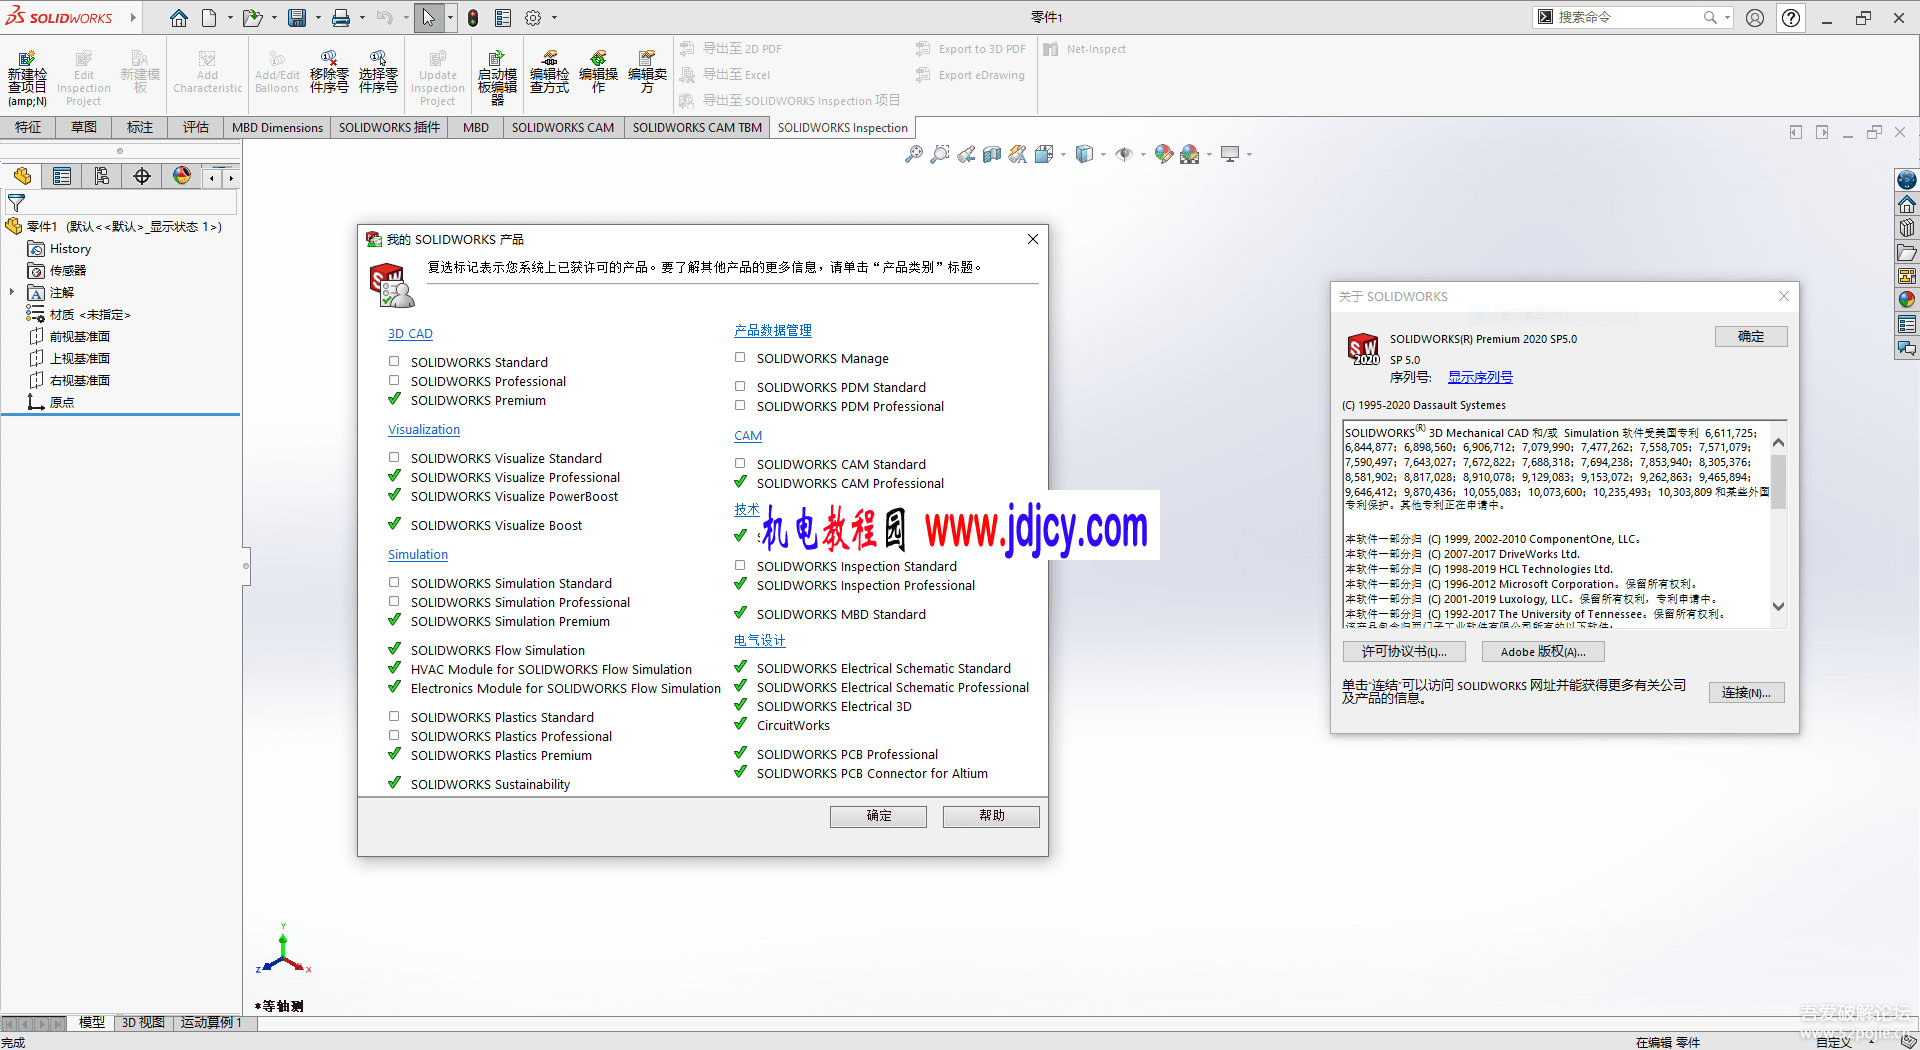Screen dimensions: 1920x1050
Task: Open FeatureManager design tree tab
Action: pos(22,177)
